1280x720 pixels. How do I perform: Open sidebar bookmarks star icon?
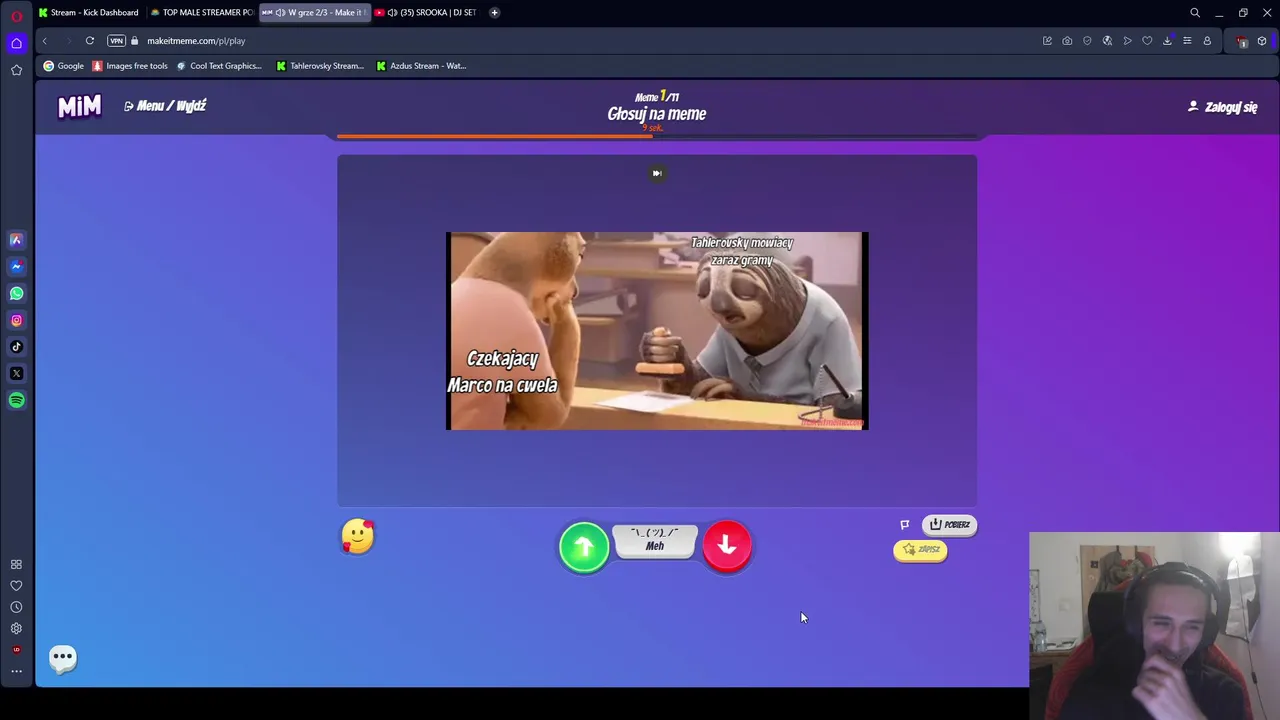[16, 70]
